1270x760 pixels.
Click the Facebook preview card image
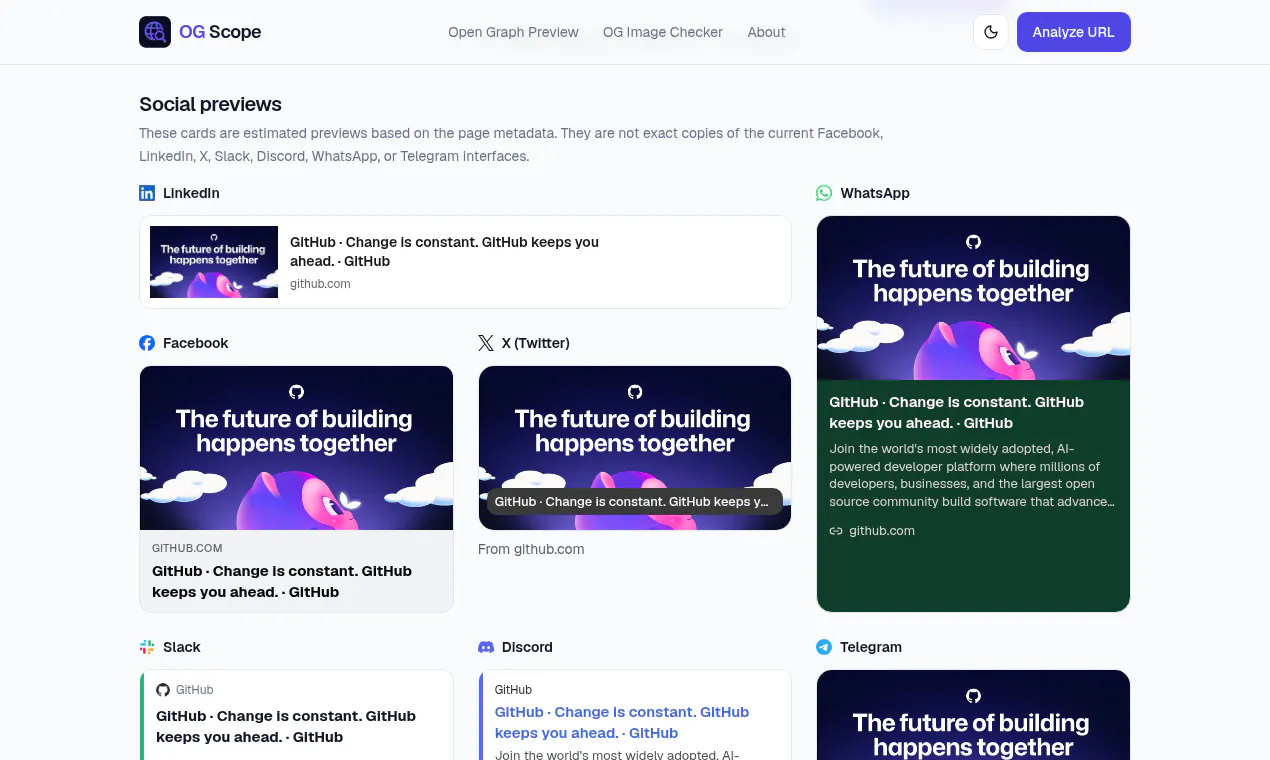point(296,448)
